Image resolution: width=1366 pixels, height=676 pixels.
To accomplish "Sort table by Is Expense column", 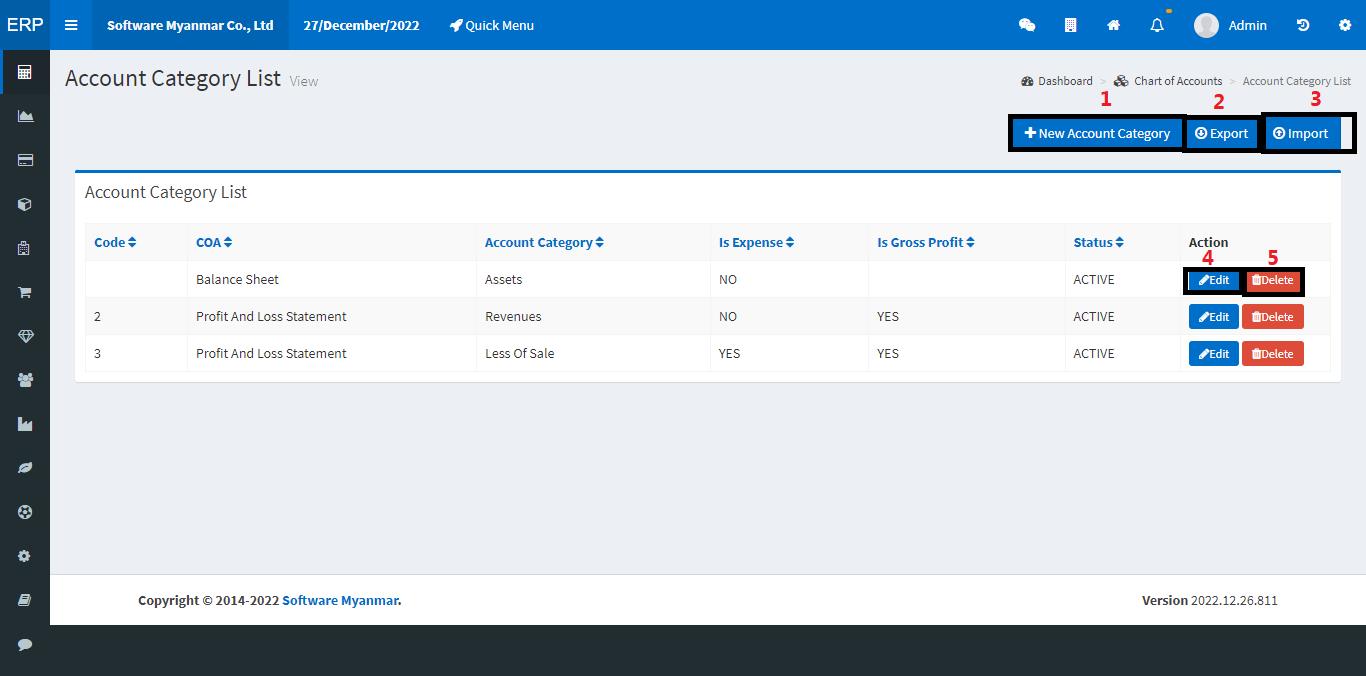I will pyautogui.click(x=756, y=242).
